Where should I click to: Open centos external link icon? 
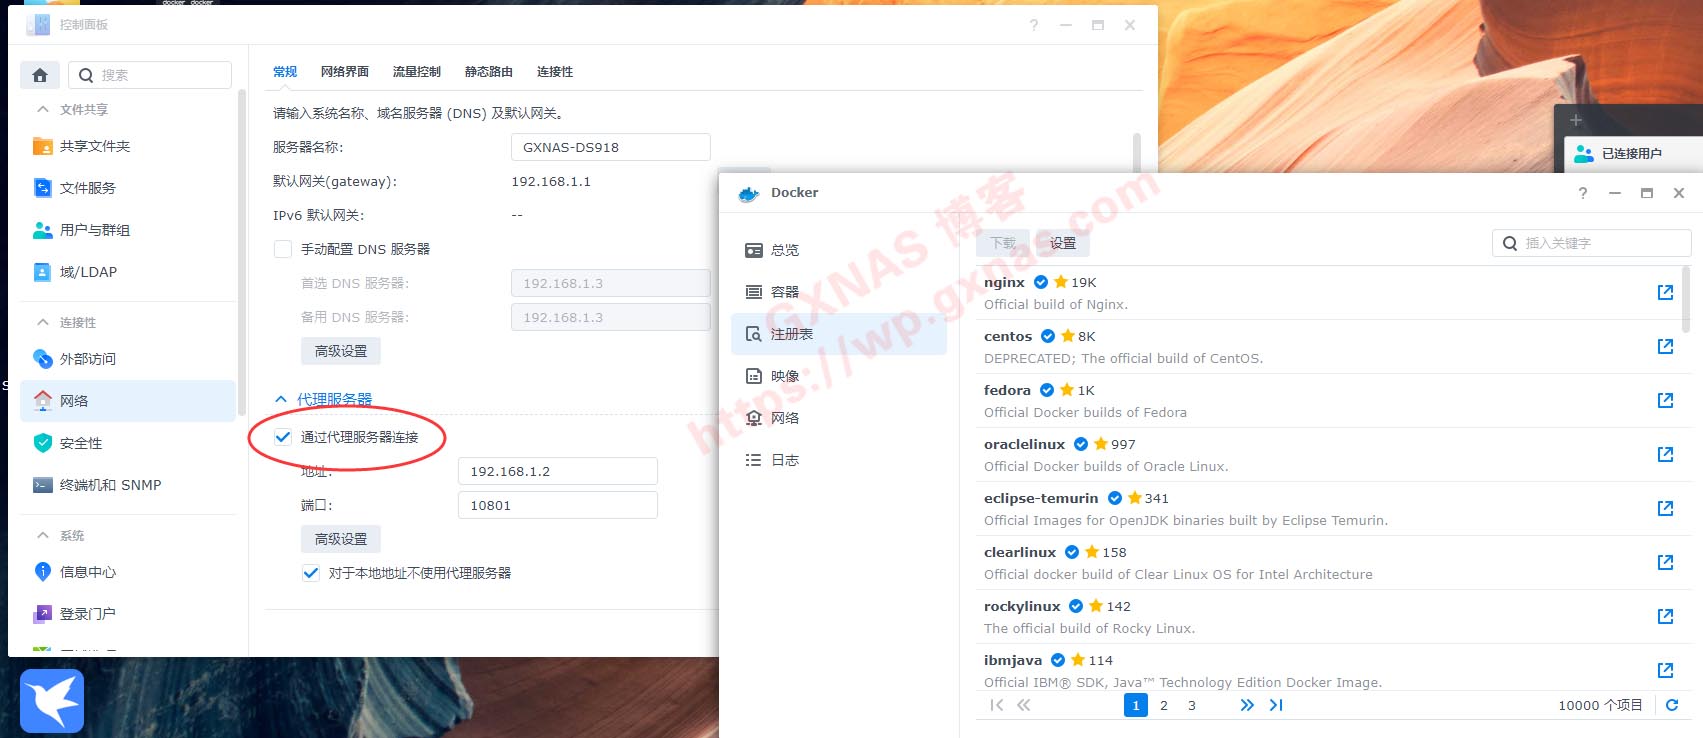[x=1665, y=346]
